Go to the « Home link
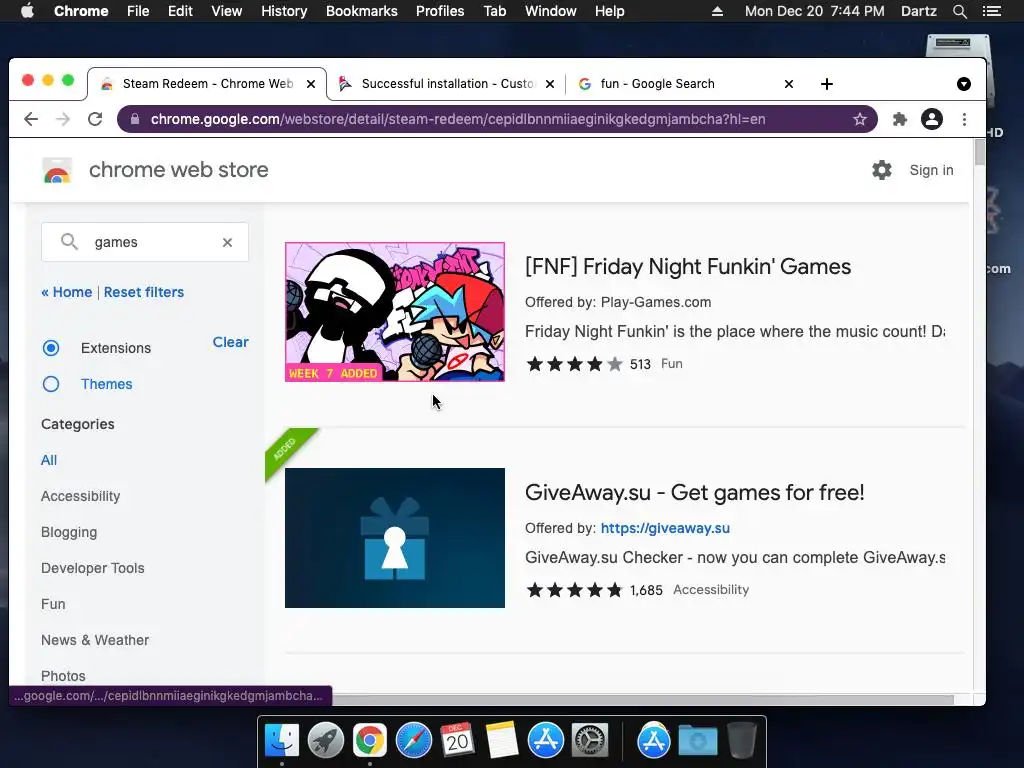Screen dimensions: 1024x768 (67, 292)
